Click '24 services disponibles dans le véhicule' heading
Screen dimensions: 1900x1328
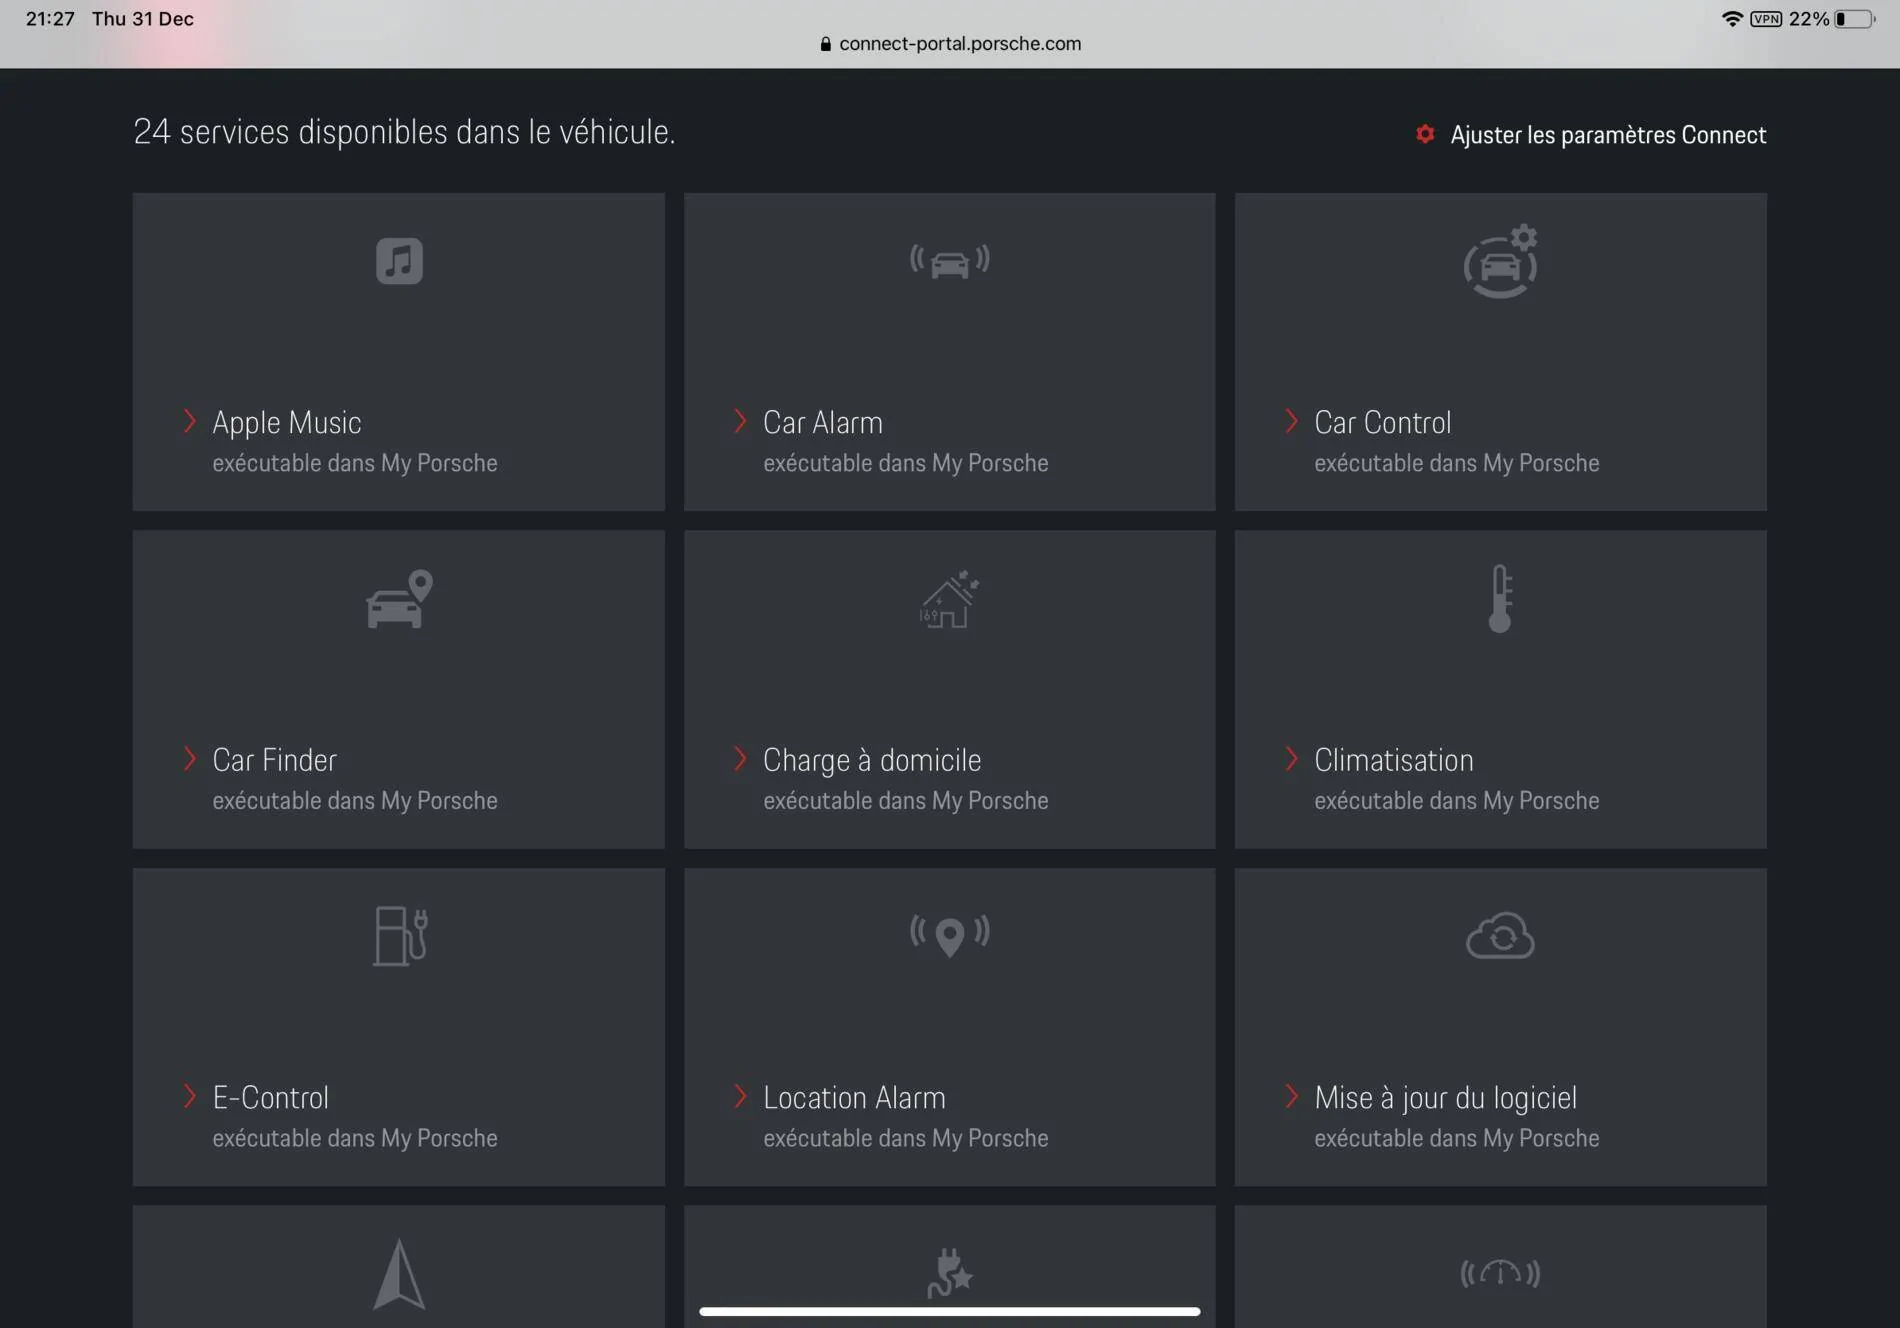[x=404, y=131]
